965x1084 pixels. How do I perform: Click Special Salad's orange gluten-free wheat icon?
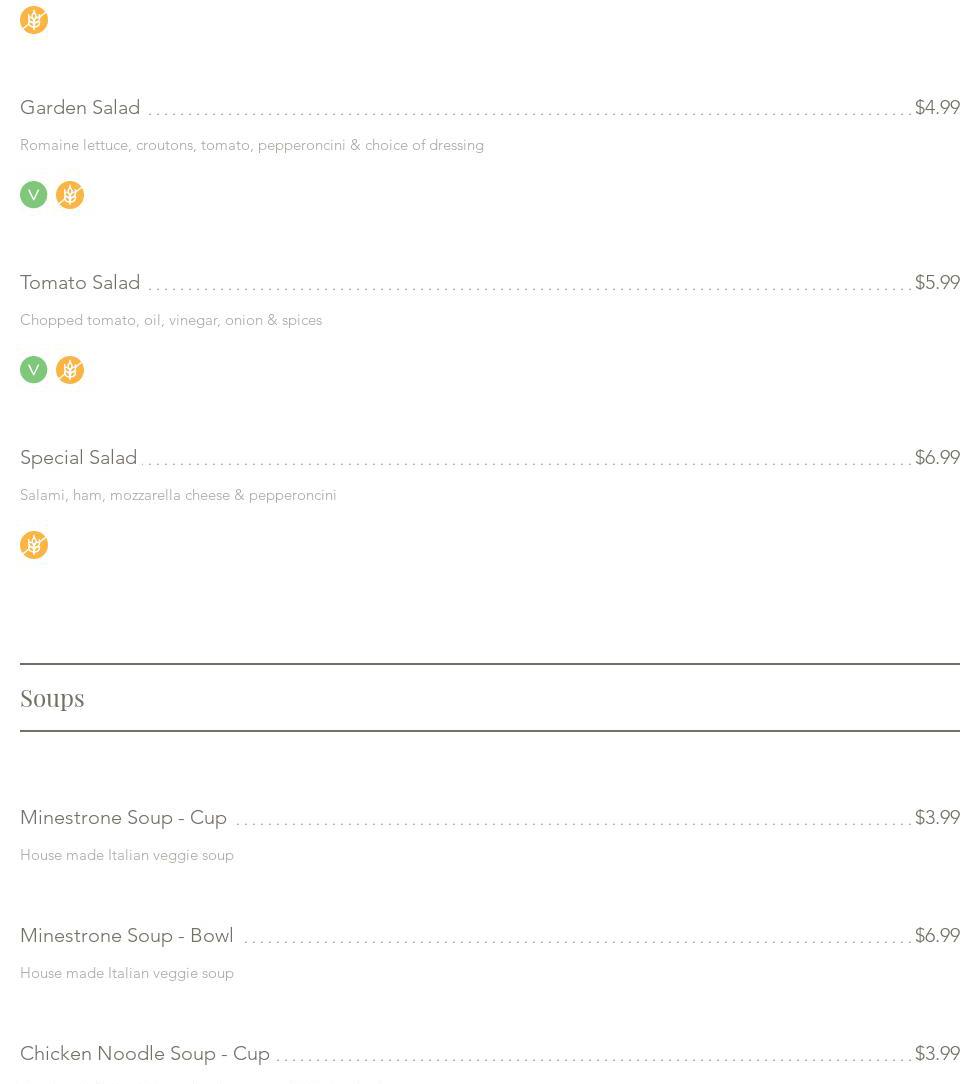[34, 545]
